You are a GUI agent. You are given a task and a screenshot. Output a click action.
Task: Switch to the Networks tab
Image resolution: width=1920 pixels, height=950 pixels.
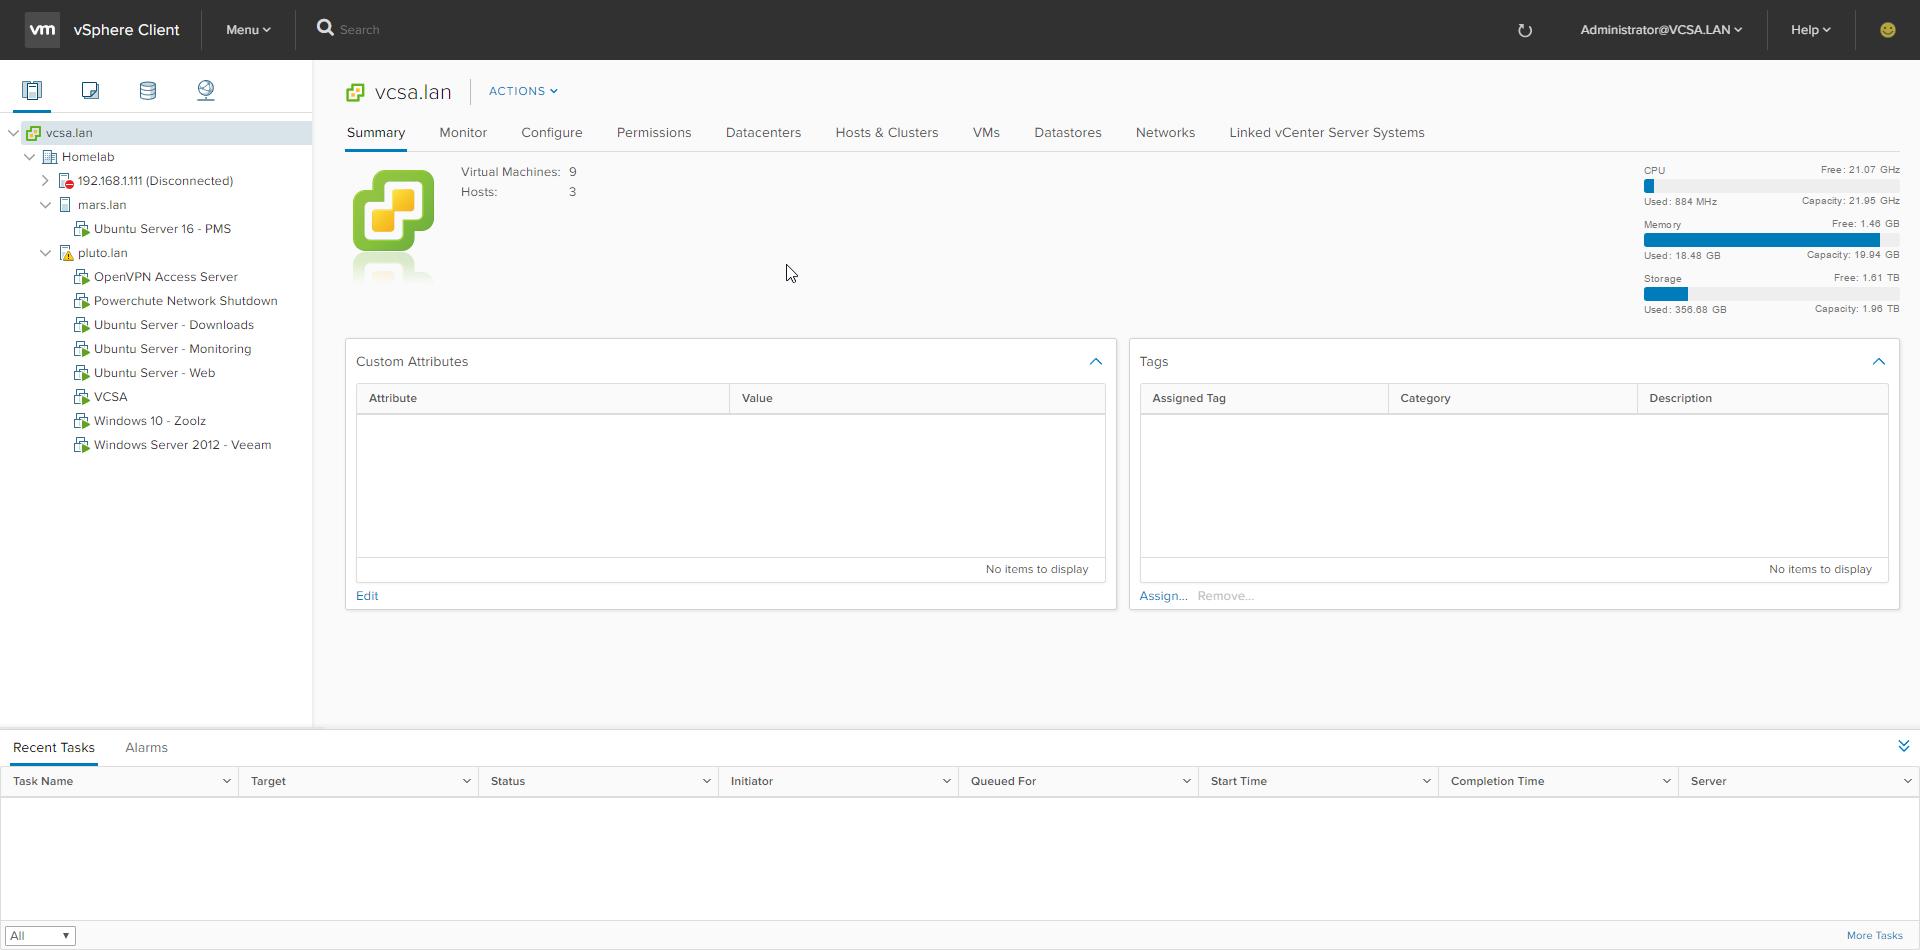click(x=1165, y=133)
